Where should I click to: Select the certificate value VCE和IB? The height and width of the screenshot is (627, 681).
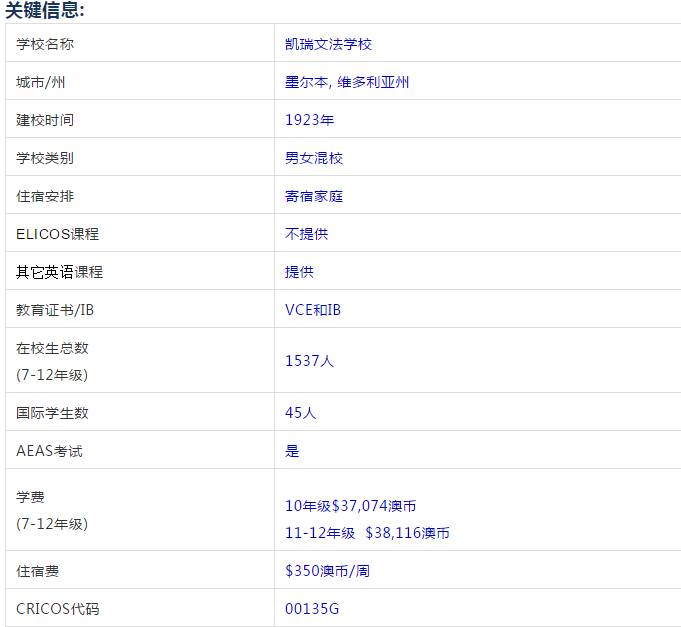pos(312,310)
